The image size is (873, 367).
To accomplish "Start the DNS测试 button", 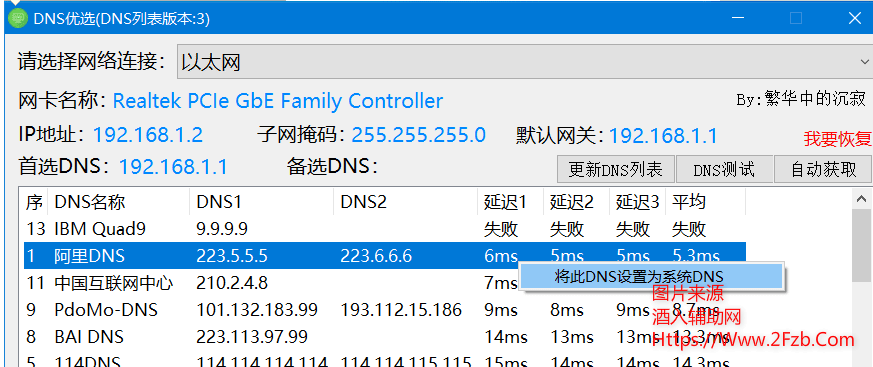I will (x=724, y=169).
